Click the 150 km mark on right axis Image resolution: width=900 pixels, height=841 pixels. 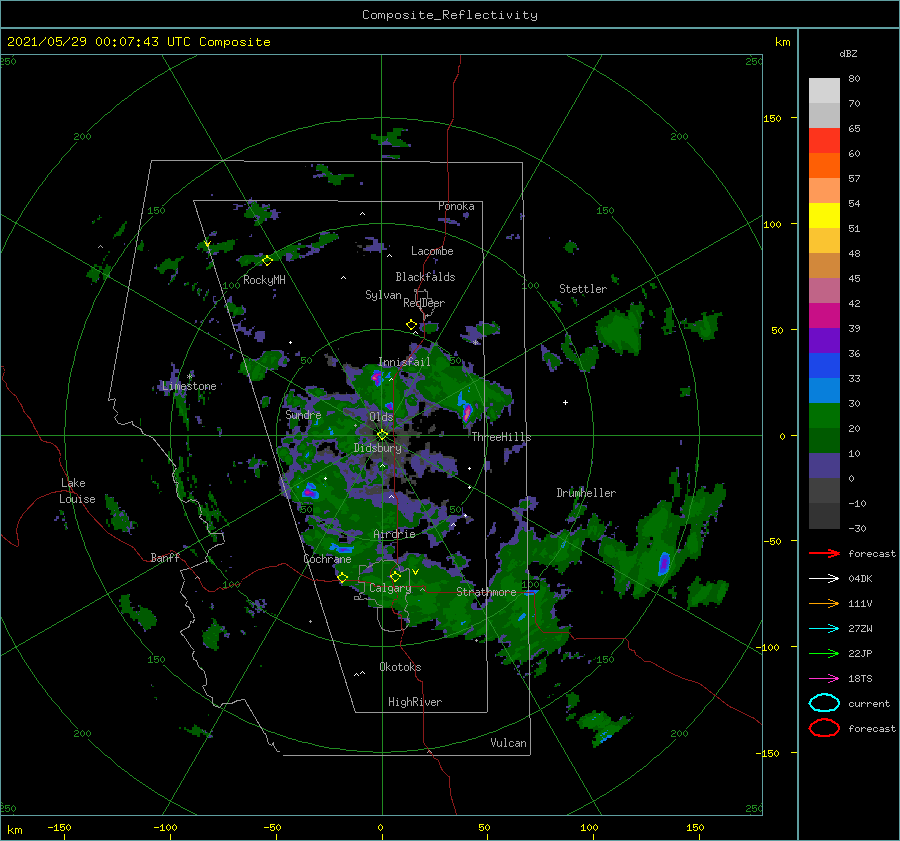[x=772, y=118]
